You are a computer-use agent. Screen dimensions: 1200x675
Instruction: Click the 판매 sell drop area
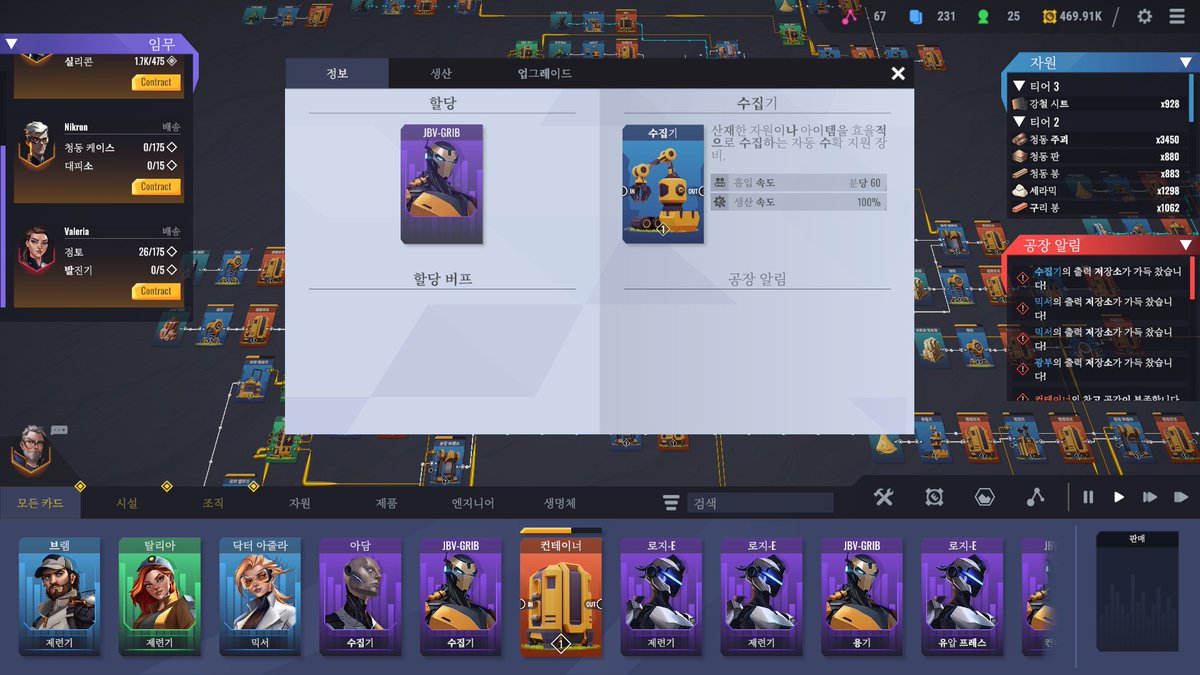pos(1136,592)
